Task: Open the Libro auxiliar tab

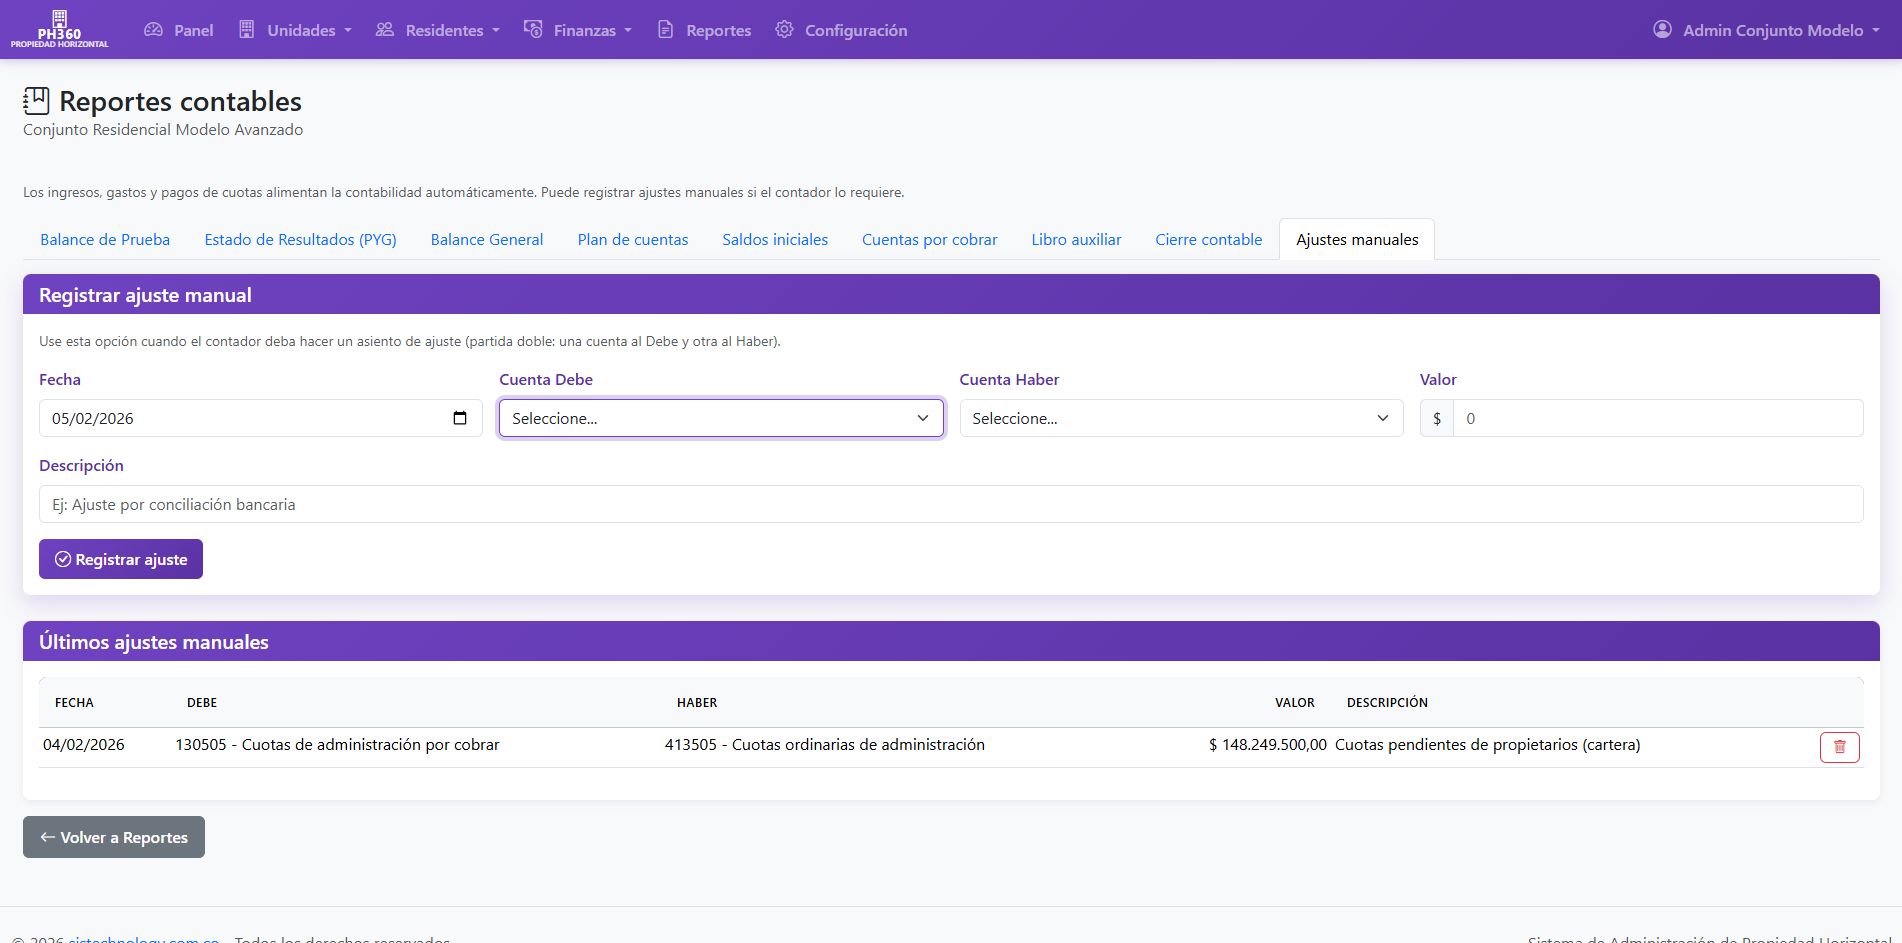Action: 1076,240
